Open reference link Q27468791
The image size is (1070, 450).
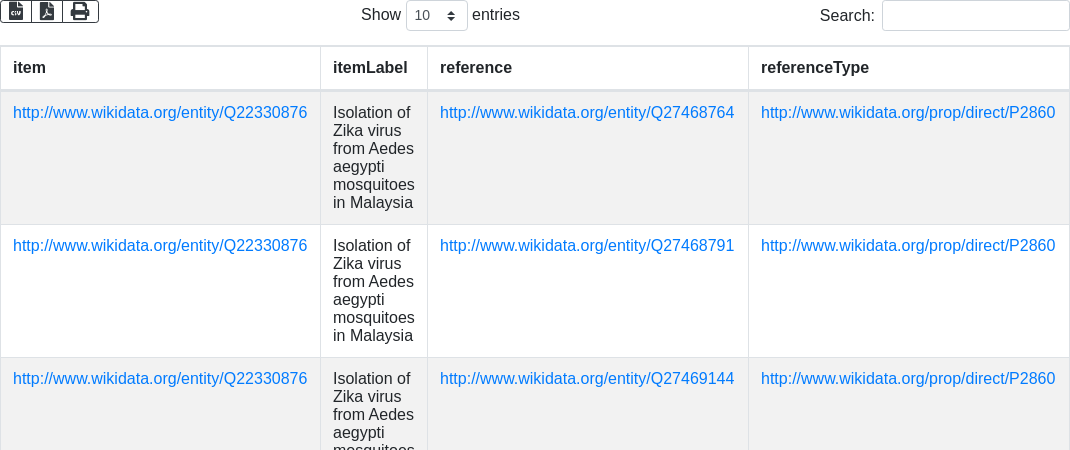point(587,246)
